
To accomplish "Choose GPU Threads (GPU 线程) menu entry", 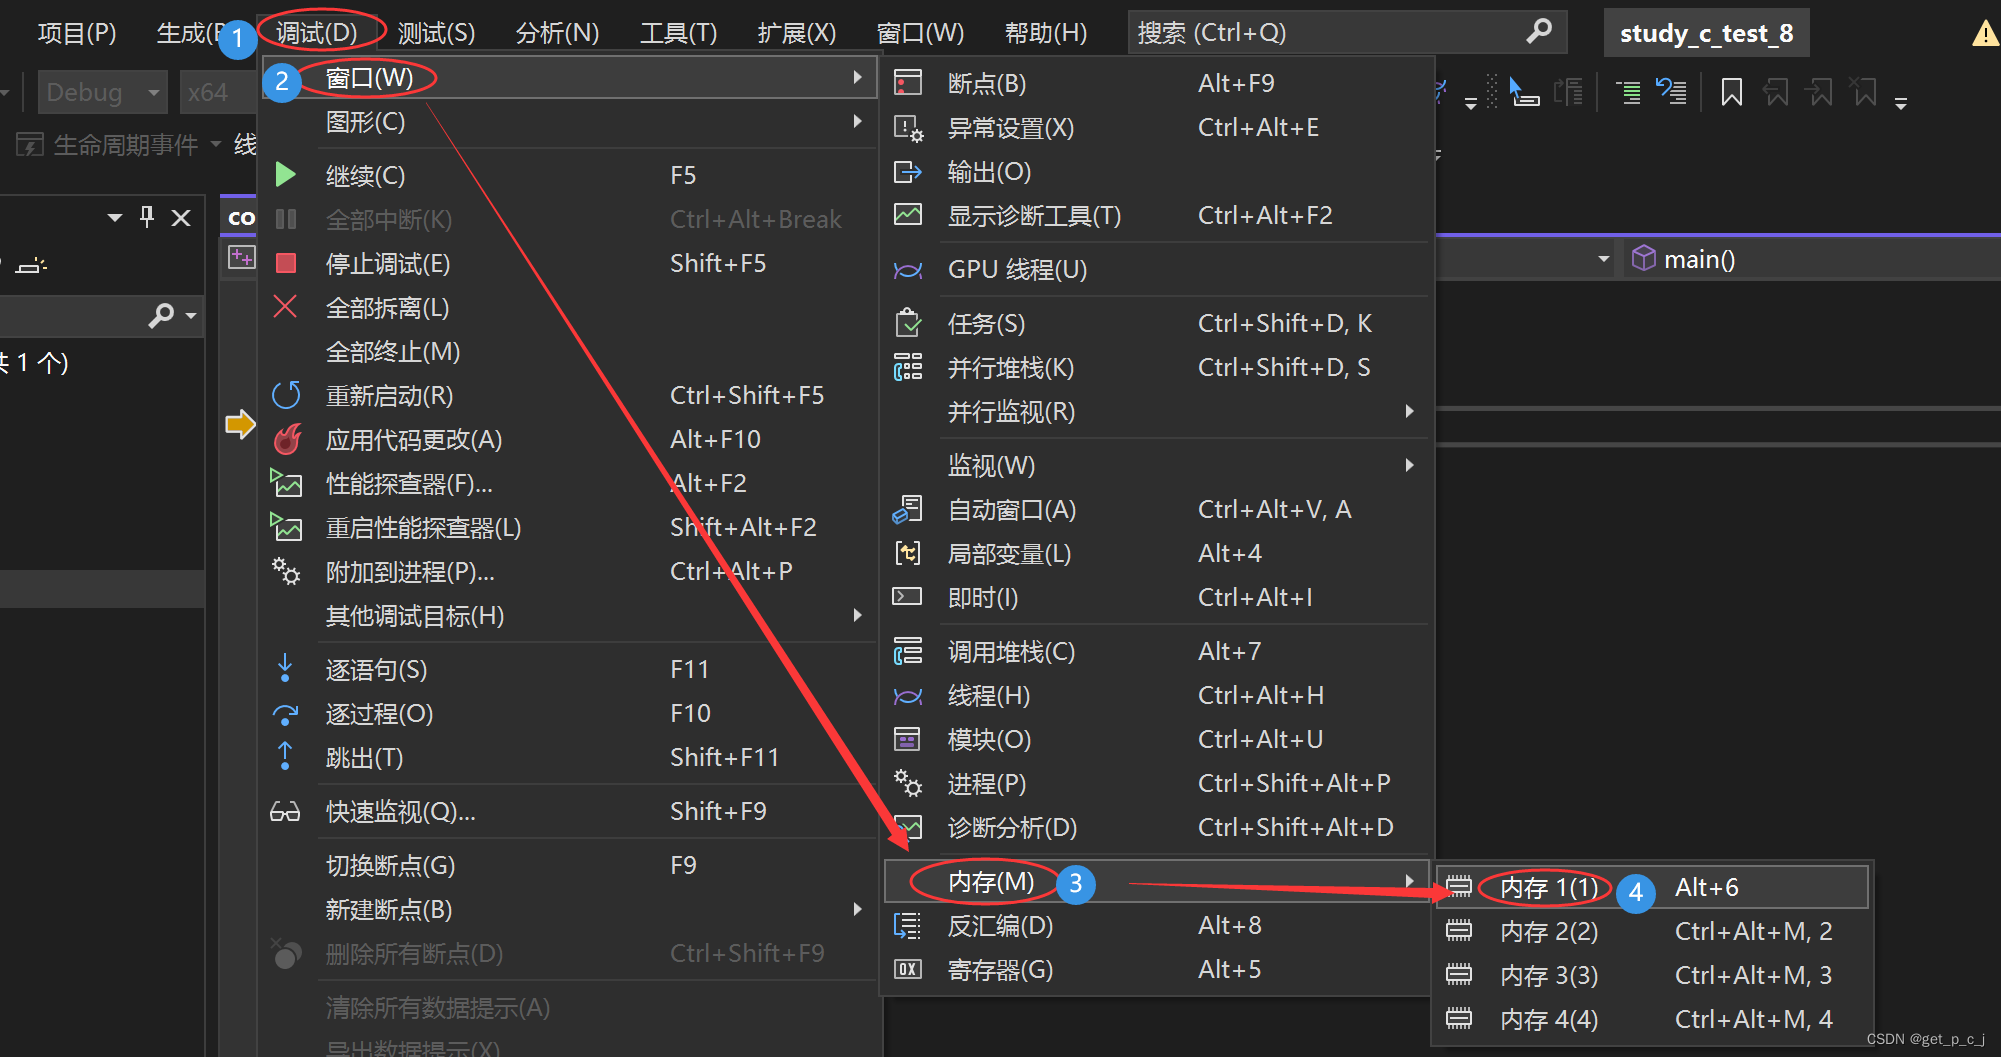I will click(1157, 269).
